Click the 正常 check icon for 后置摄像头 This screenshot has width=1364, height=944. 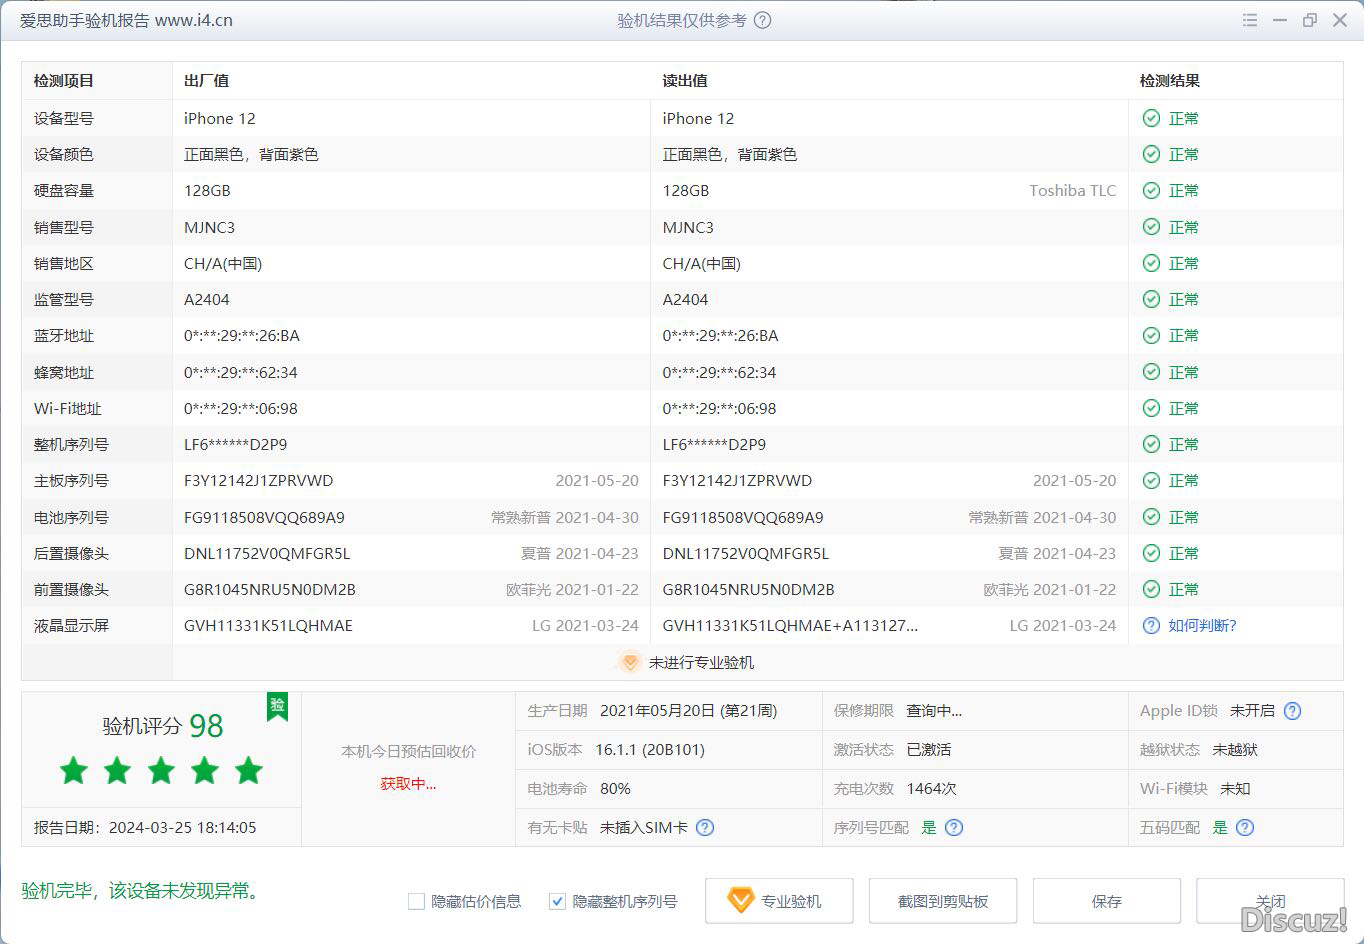click(1151, 553)
